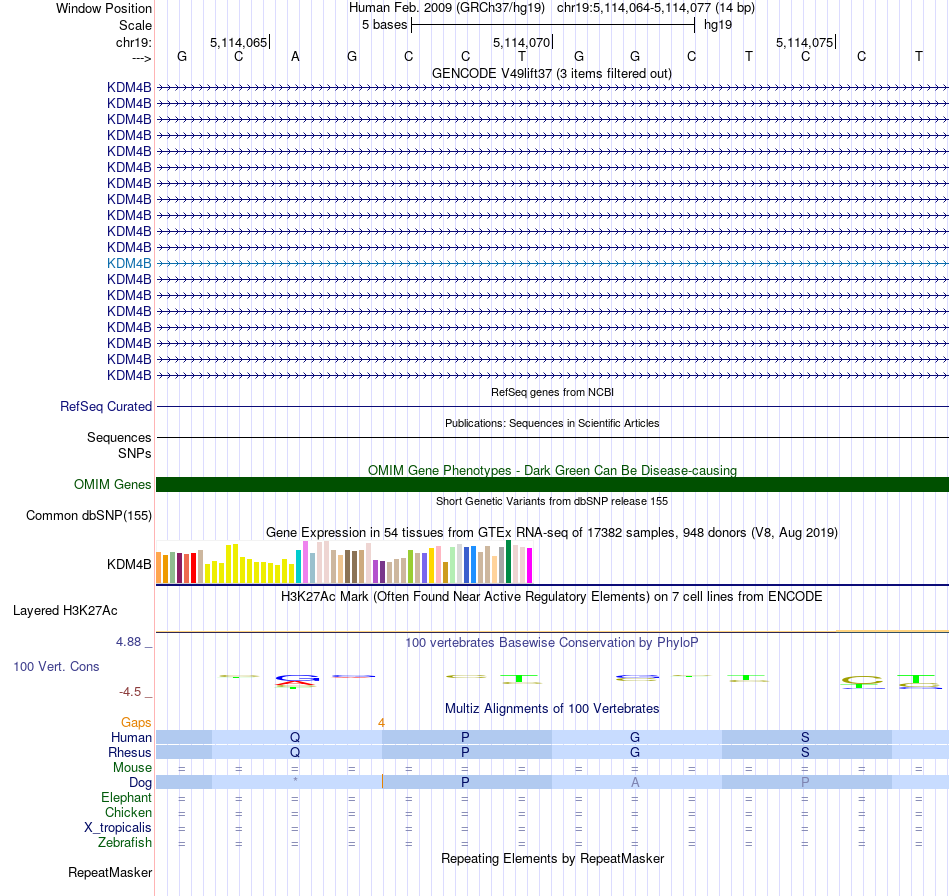
Task: Click the RefSeq Curated intron line
Action: point(552,407)
